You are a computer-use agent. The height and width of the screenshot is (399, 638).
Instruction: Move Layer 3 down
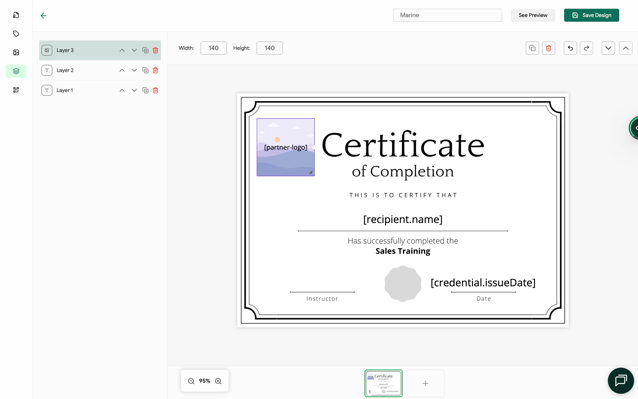(134, 50)
